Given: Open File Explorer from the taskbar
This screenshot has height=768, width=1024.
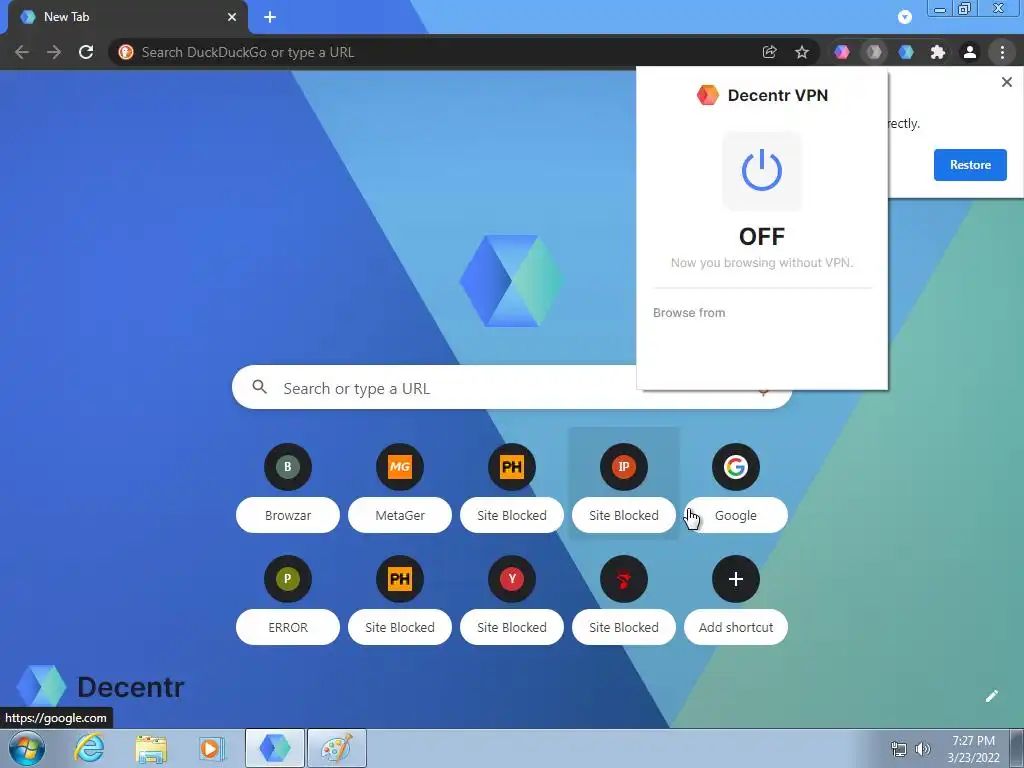Looking at the screenshot, I should pyautogui.click(x=151, y=748).
